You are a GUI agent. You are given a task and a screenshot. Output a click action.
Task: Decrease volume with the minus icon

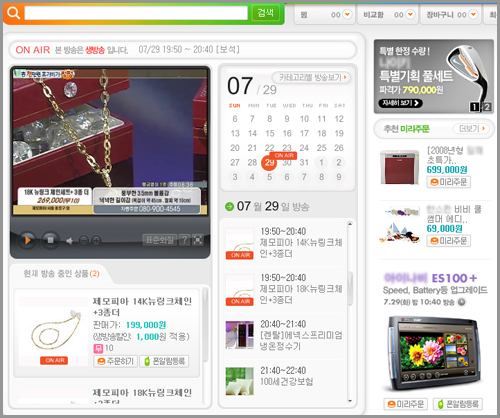(x=84, y=241)
